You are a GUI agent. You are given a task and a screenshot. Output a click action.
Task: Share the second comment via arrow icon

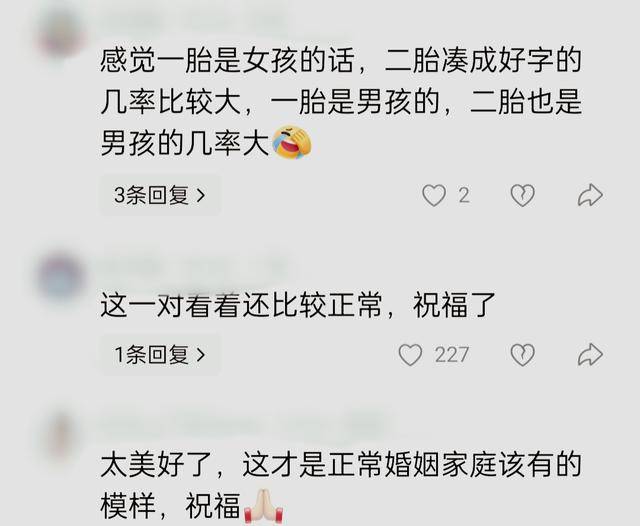pyautogui.click(x=590, y=355)
